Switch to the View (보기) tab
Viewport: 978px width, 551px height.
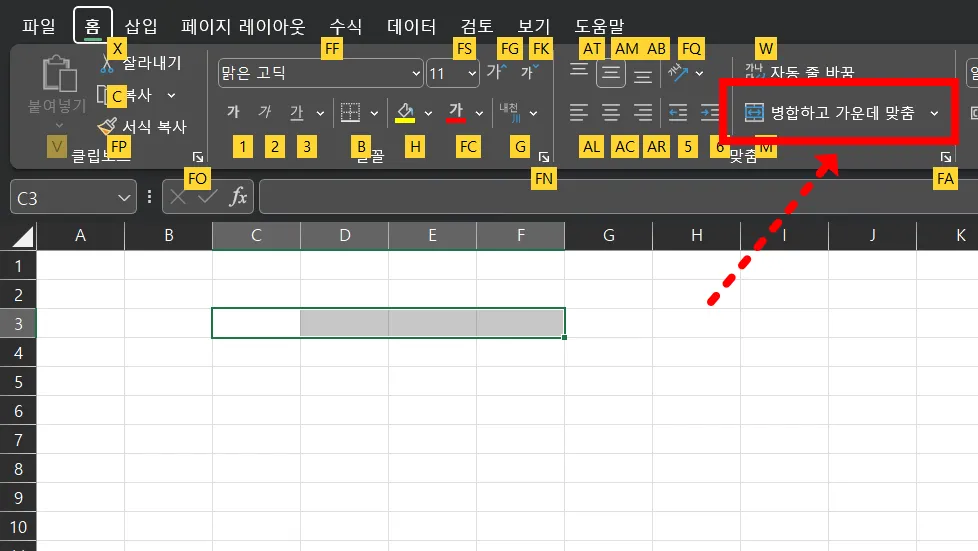coord(534,26)
